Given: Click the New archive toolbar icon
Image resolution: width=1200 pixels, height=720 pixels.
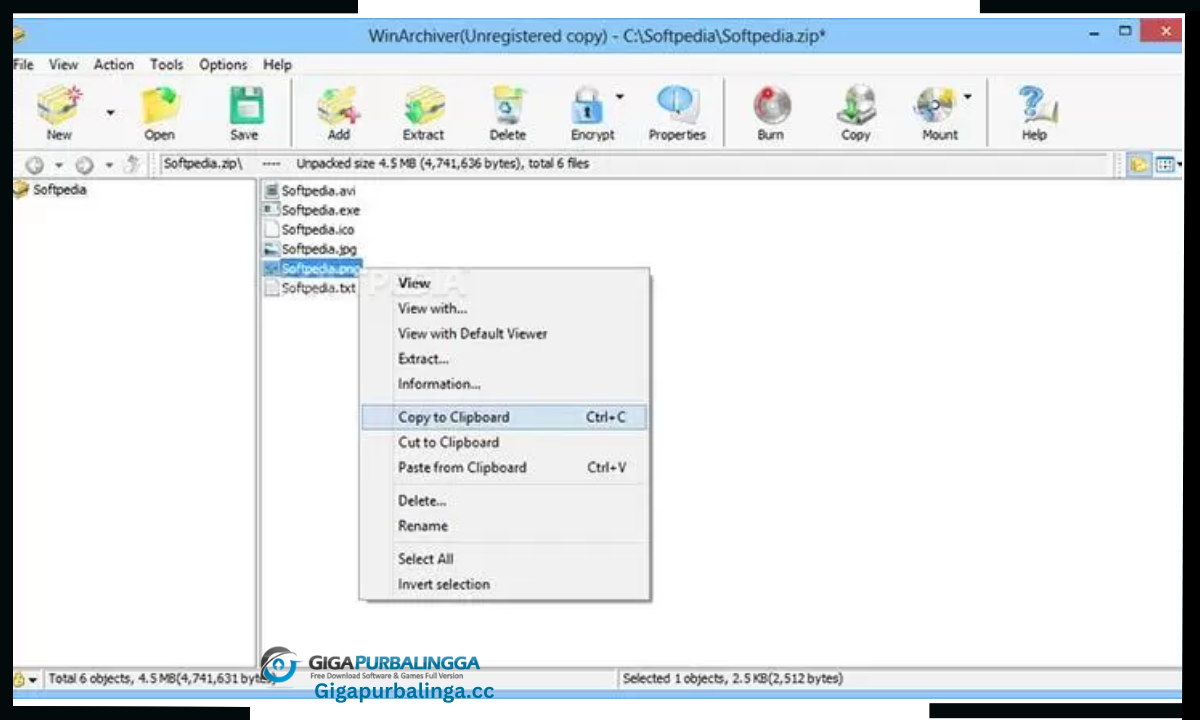Looking at the screenshot, I should [x=59, y=106].
